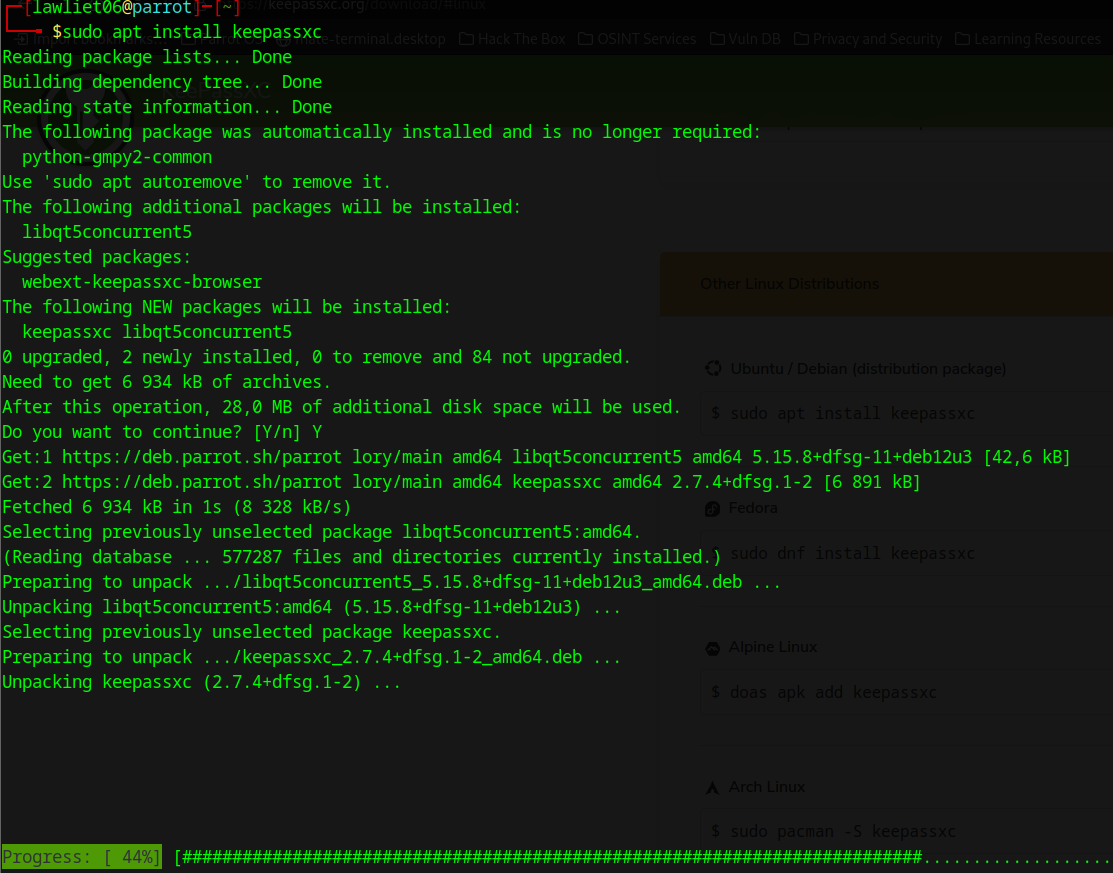Viewport: 1113px width, 873px height.
Task: Click the Alpine Linux logo icon
Action: pyautogui.click(x=713, y=648)
